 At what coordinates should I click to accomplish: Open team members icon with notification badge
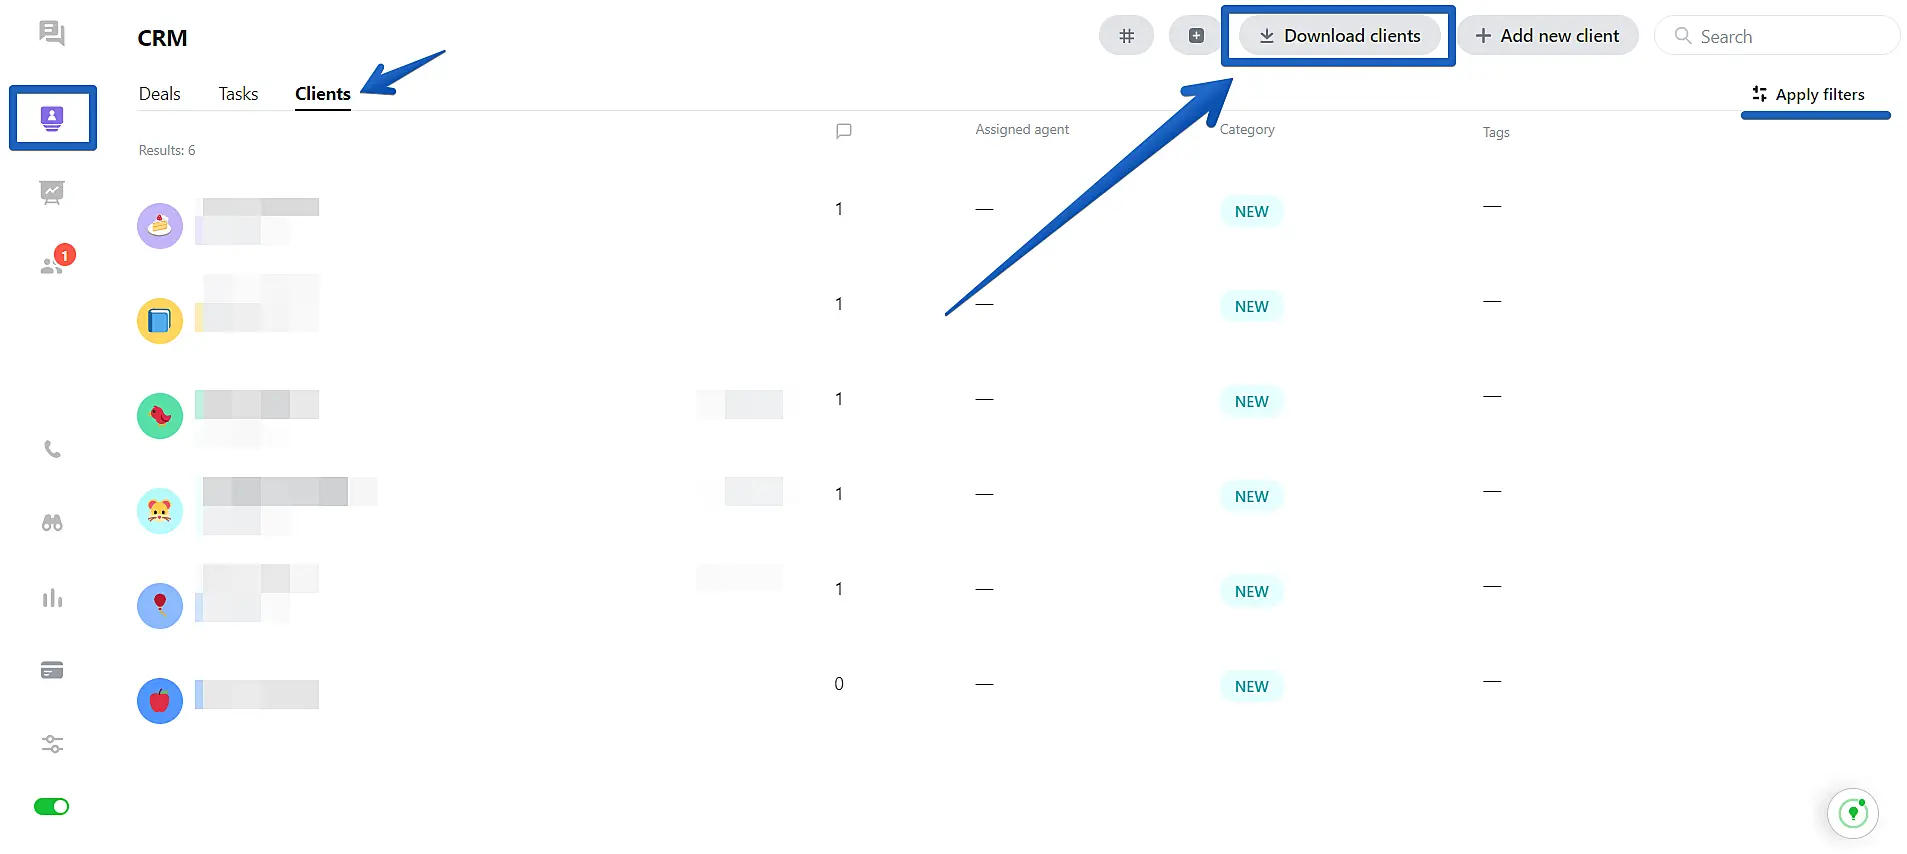pyautogui.click(x=52, y=265)
